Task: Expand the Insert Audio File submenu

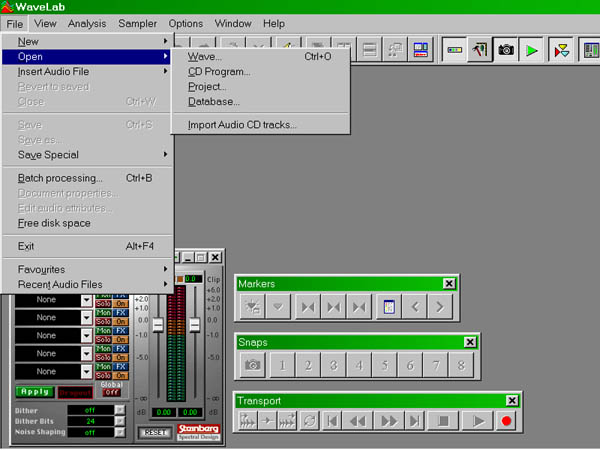Action: pos(87,72)
